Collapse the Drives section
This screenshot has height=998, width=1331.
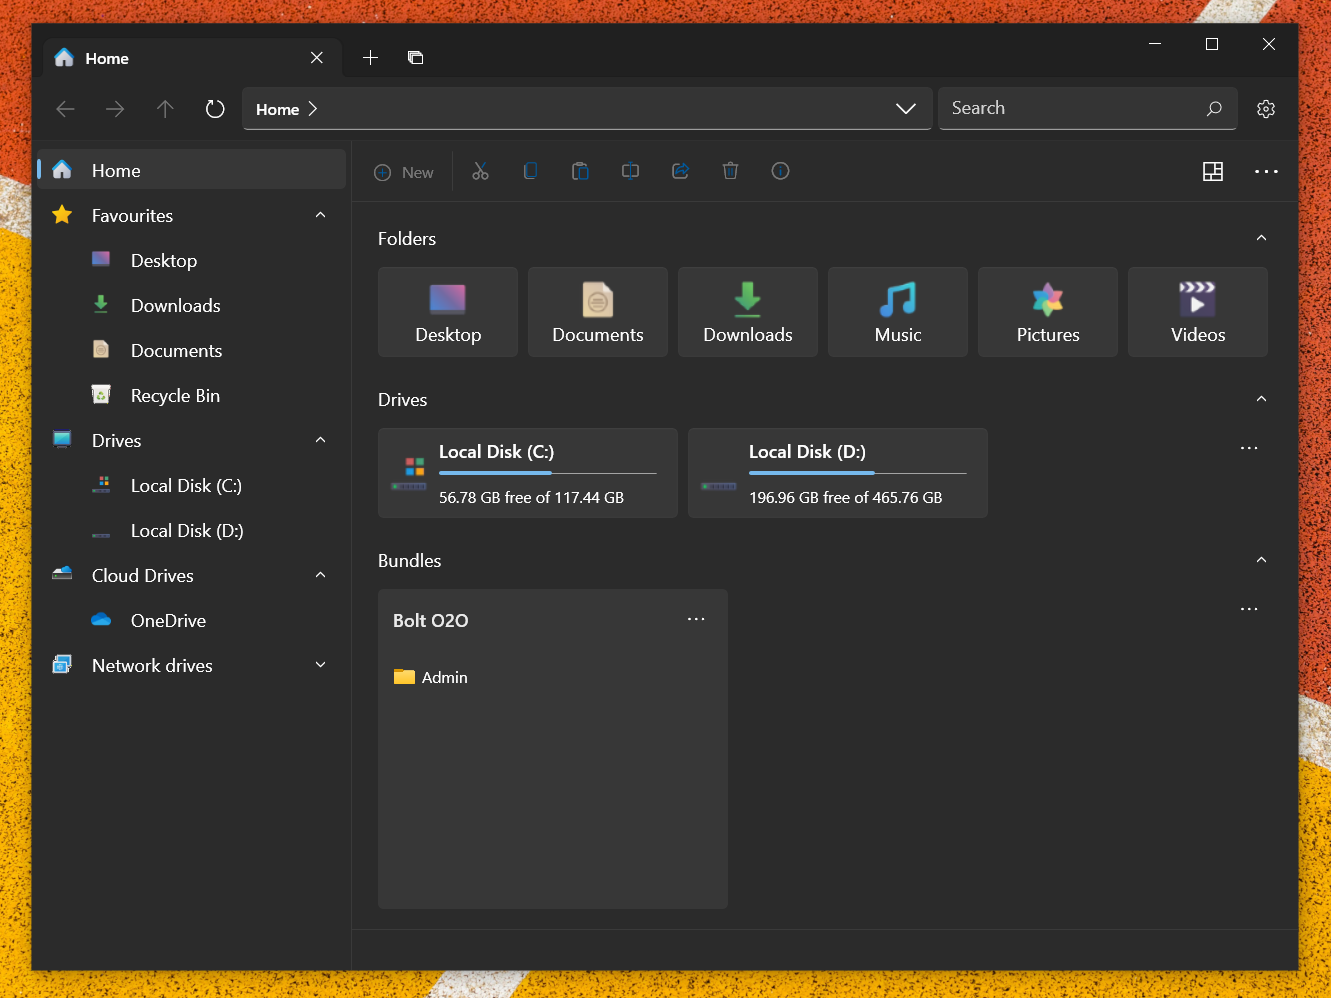[x=1260, y=398]
